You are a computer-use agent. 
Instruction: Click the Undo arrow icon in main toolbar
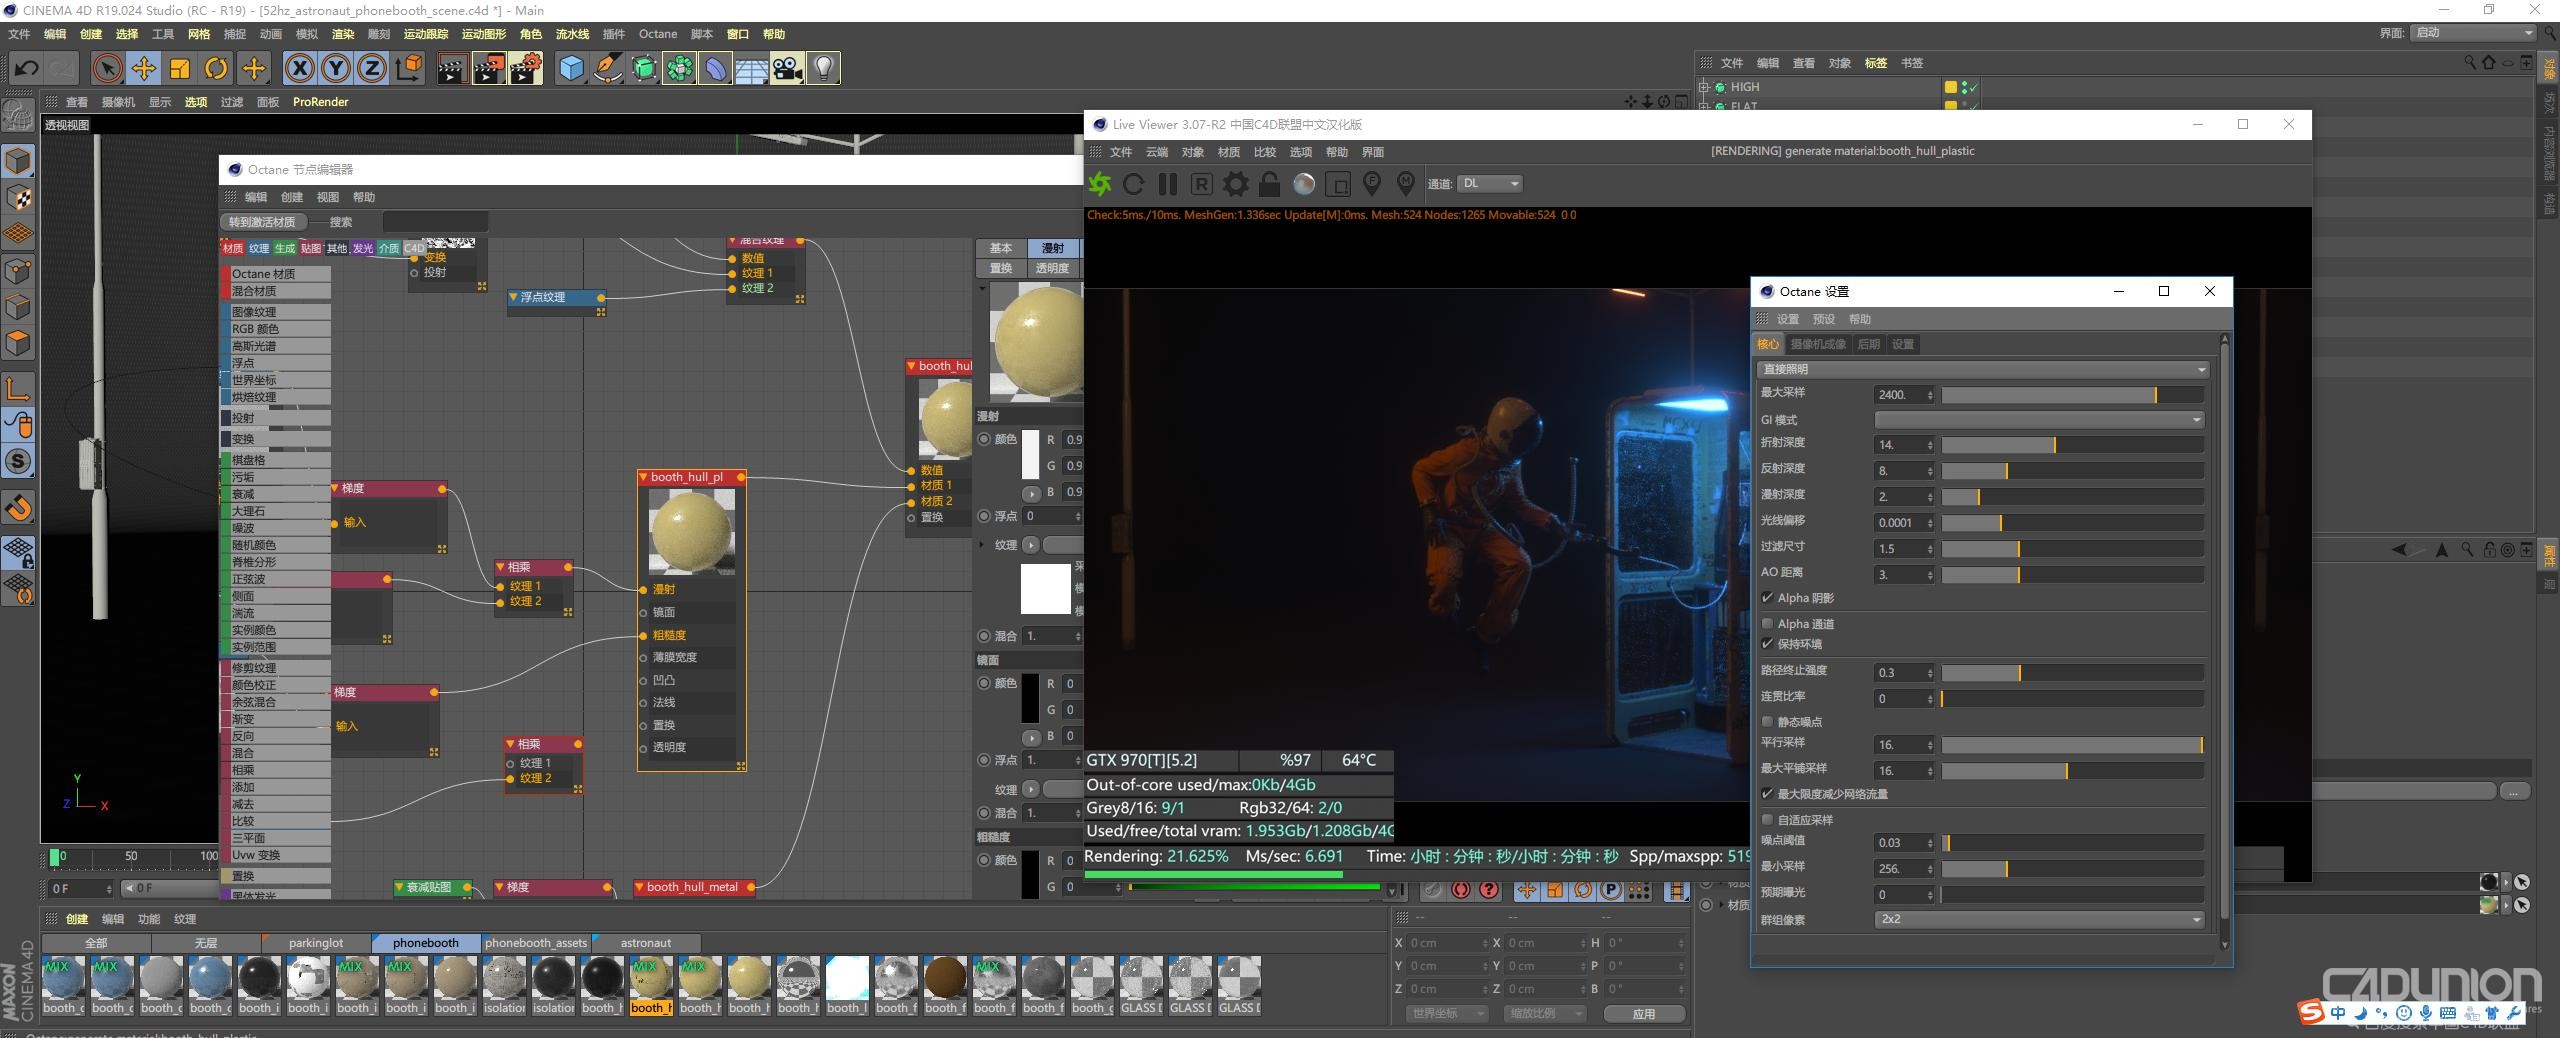pyautogui.click(x=27, y=68)
